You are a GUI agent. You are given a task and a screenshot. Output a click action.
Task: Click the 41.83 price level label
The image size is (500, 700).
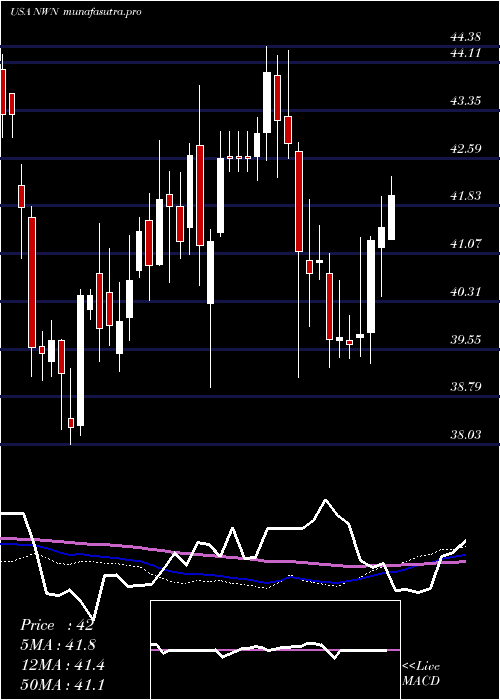pos(466,196)
